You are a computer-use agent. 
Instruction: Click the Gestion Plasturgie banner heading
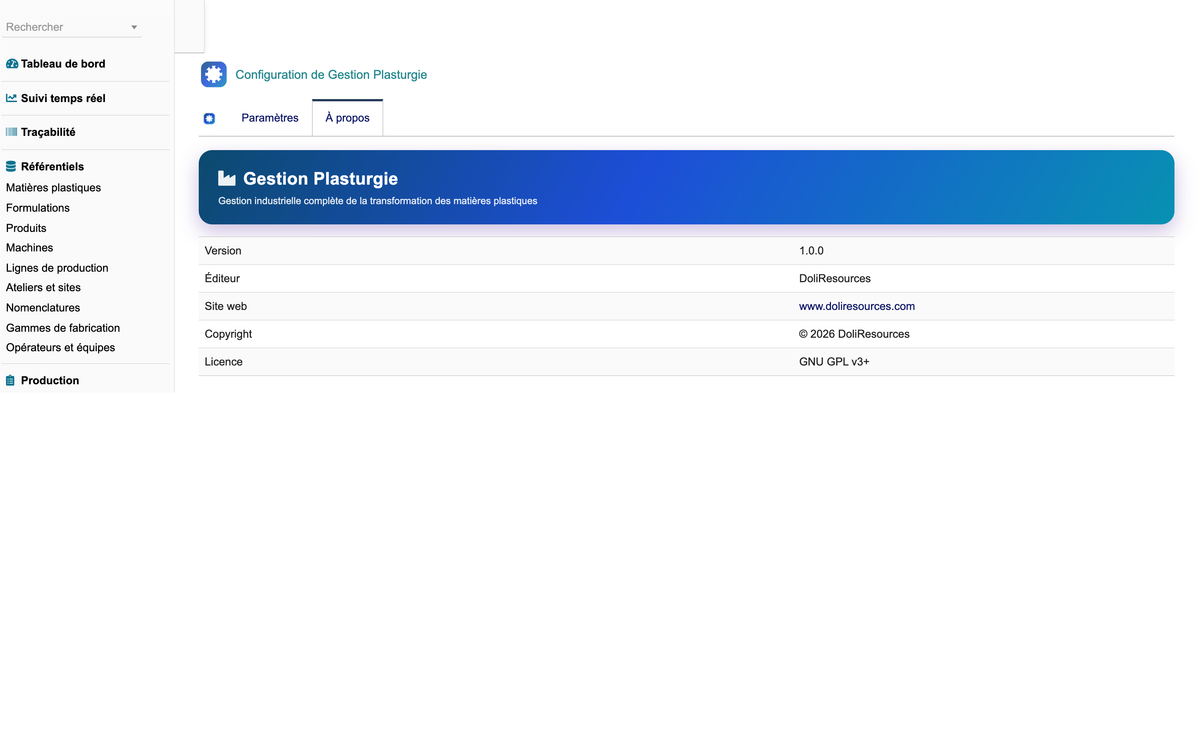320,179
